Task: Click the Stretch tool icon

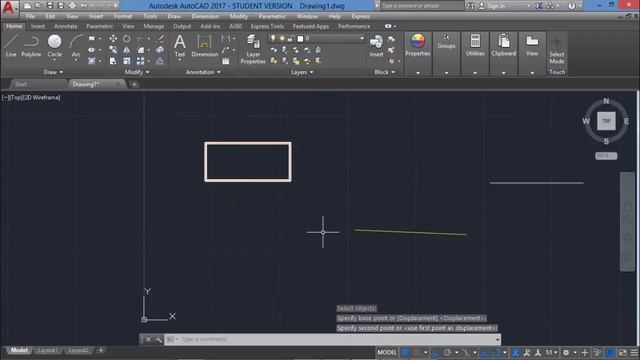Action: 113,61
